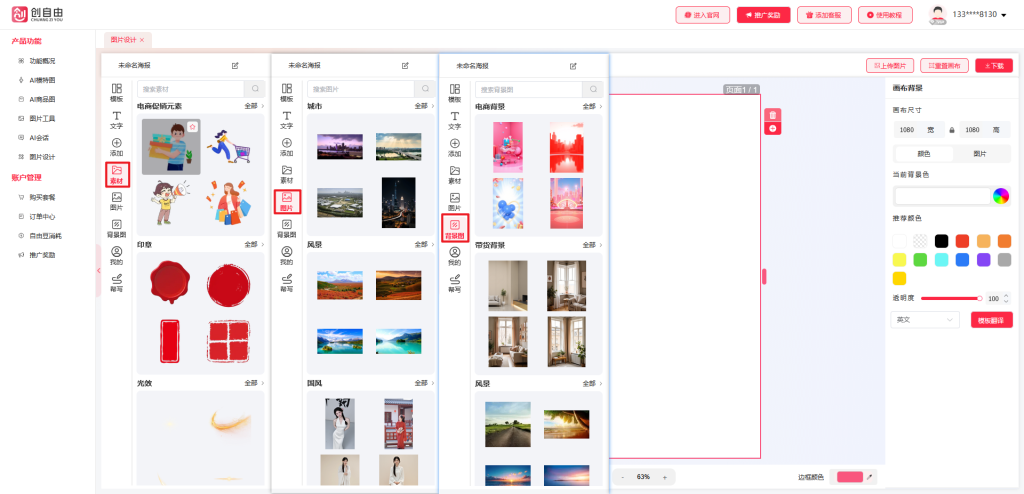Viewport: 1024px width, 494px height.
Task: Select the 颜色 background mode option
Action: click(x=923, y=154)
